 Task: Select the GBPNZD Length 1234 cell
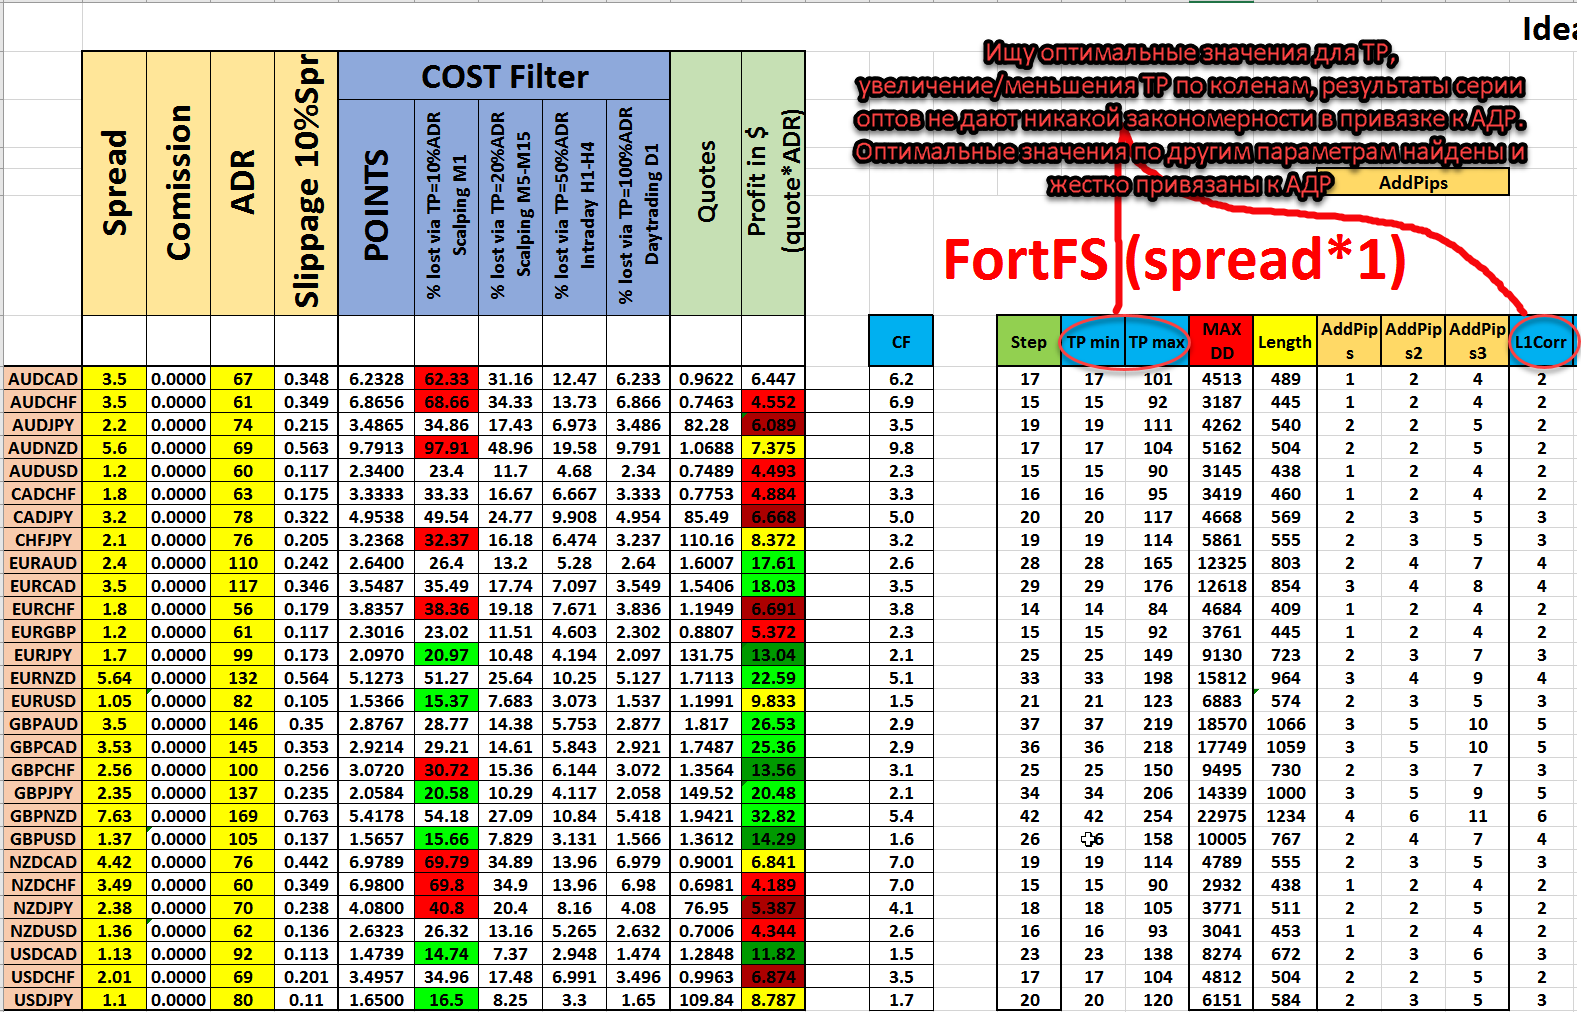click(x=1285, y=816)
